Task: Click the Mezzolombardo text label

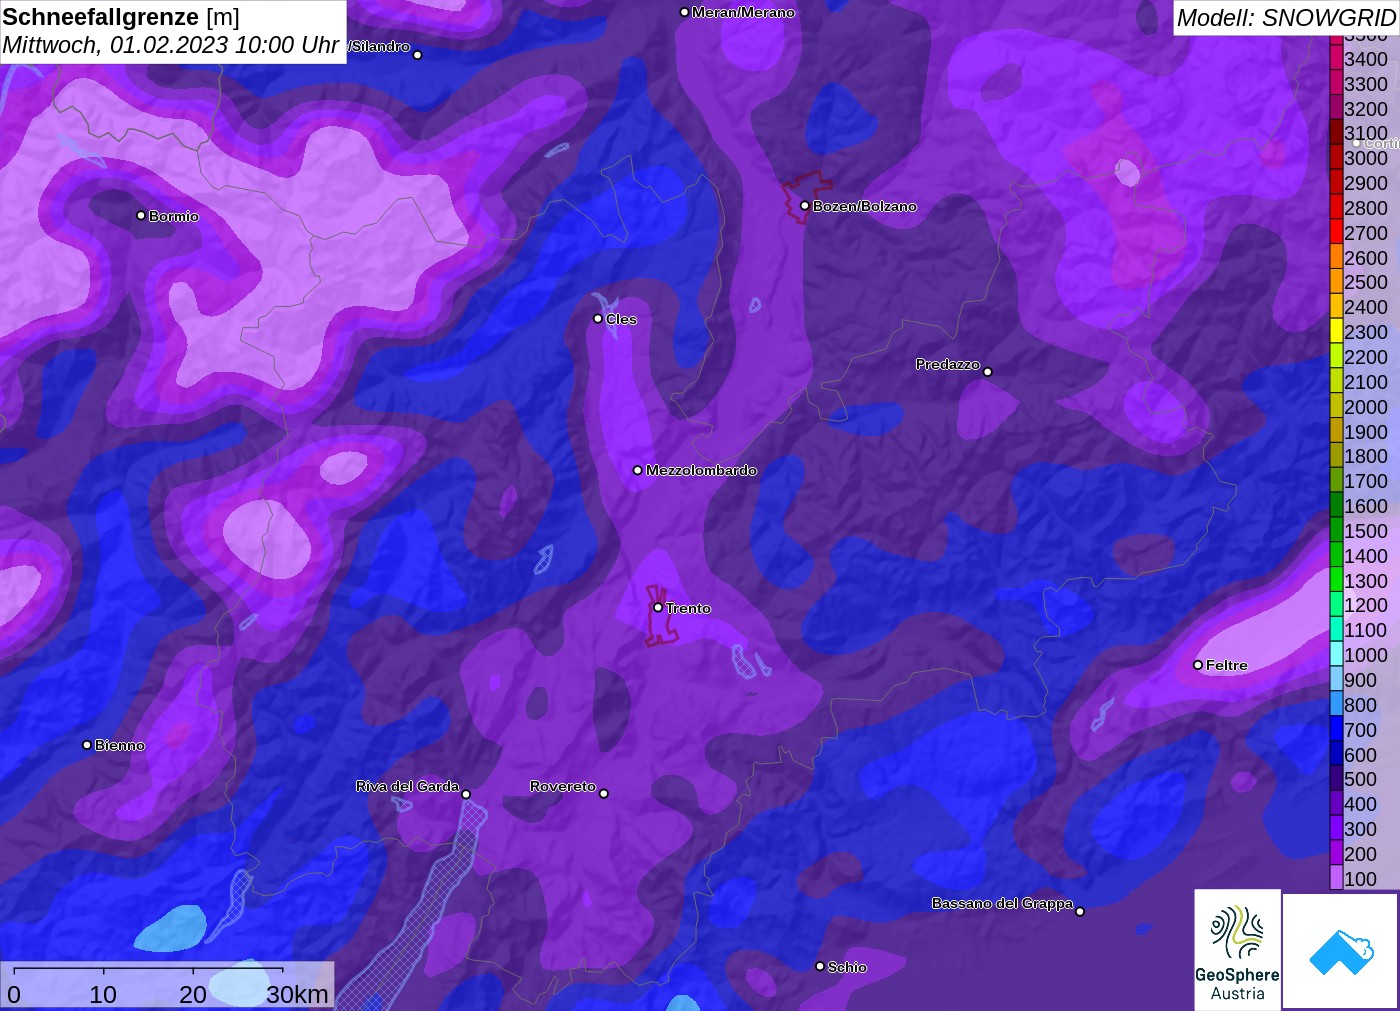Action: coord(701,470)
